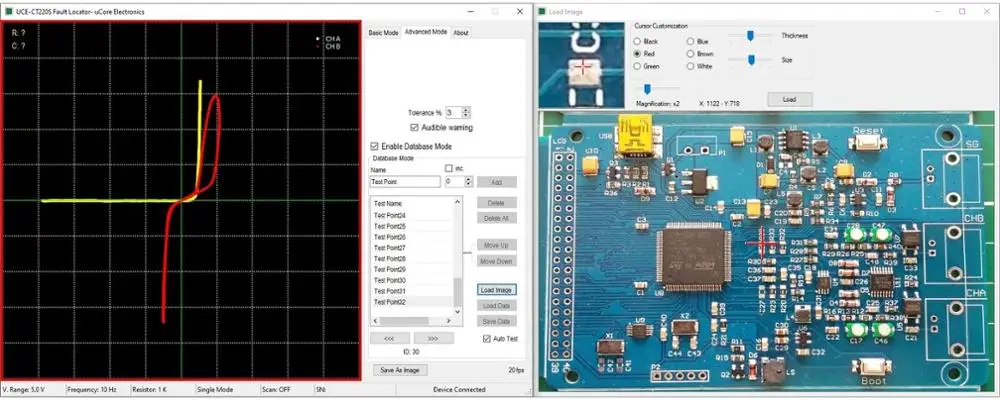Screen dimensions: 1000x400
Task: Toggle the Audible warning checkbox
Action: coord(415,128)
